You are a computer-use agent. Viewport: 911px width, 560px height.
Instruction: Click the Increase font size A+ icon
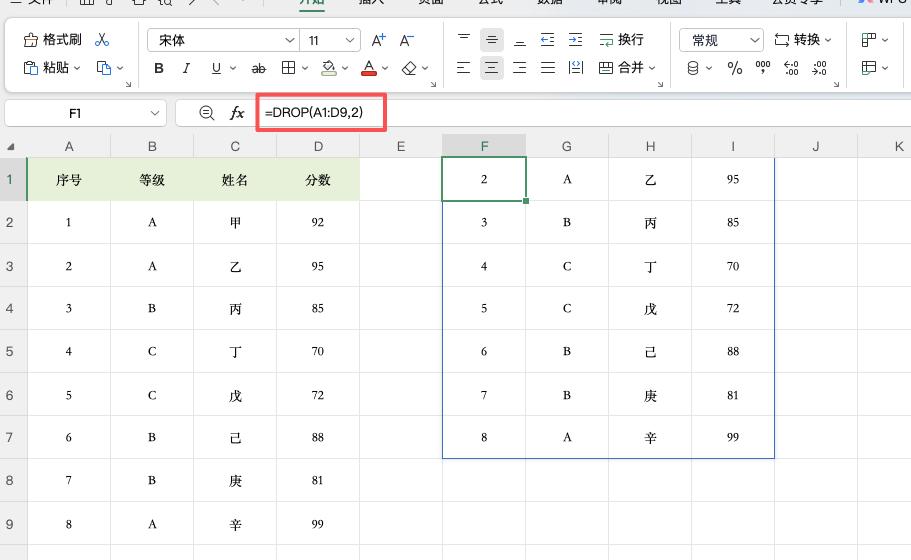tap(378, 40)
